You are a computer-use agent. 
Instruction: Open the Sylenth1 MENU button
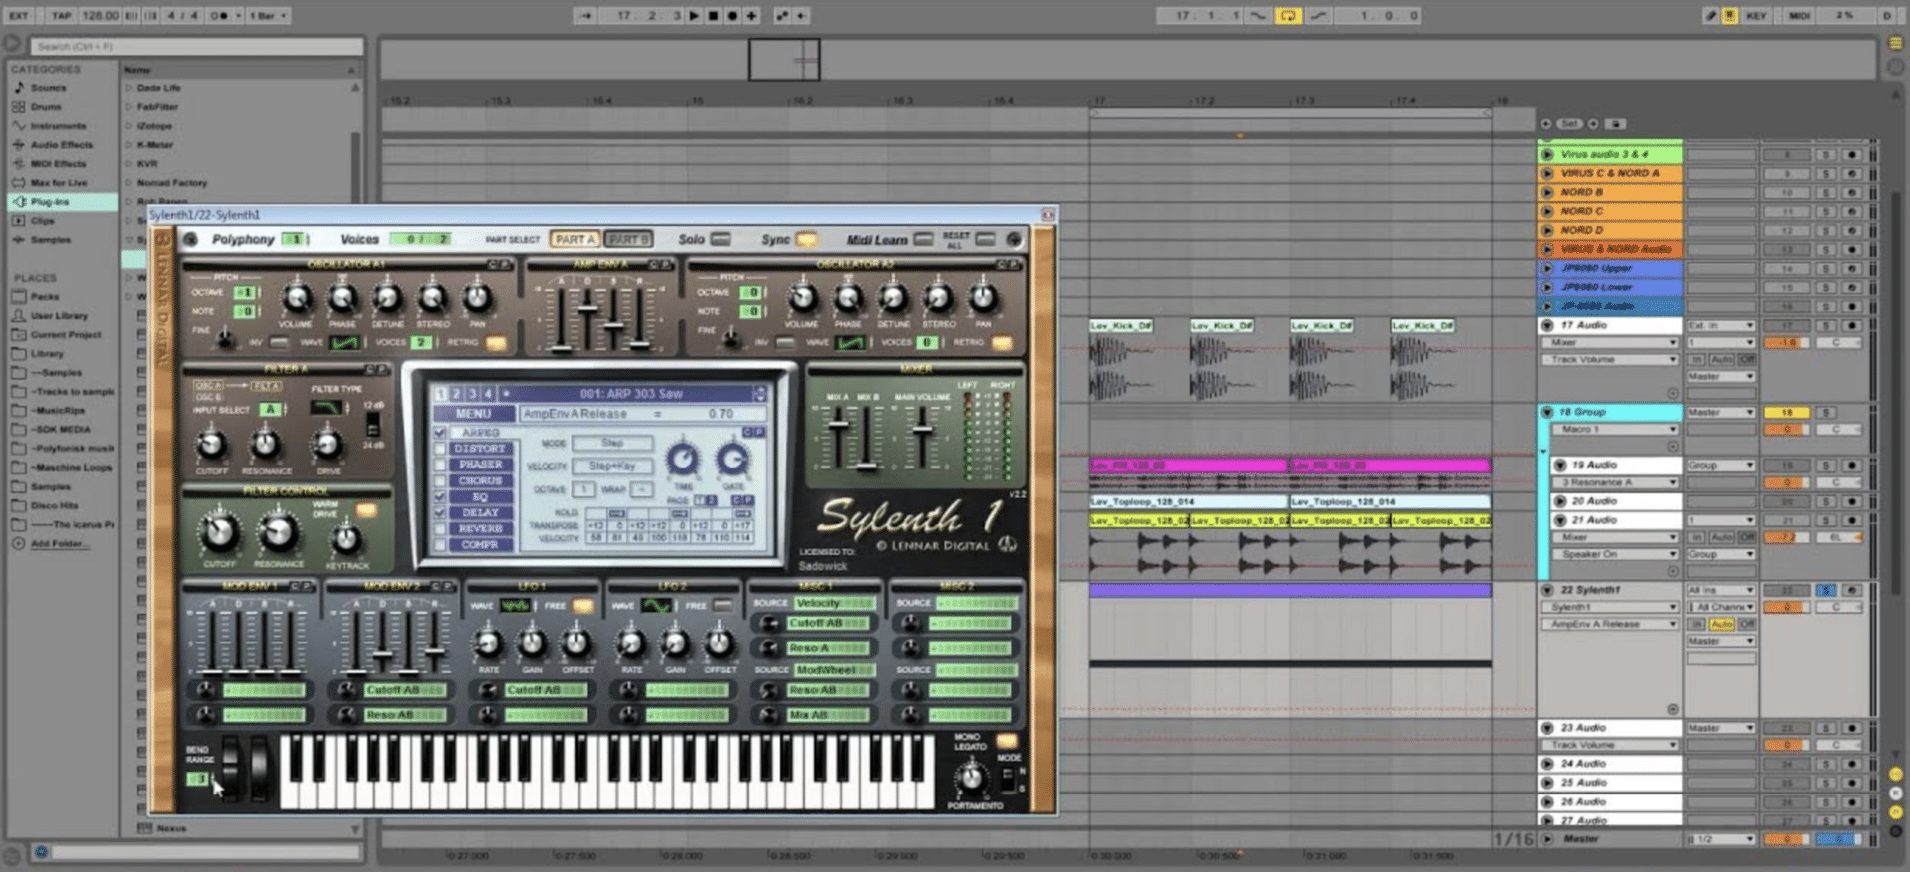474,414
